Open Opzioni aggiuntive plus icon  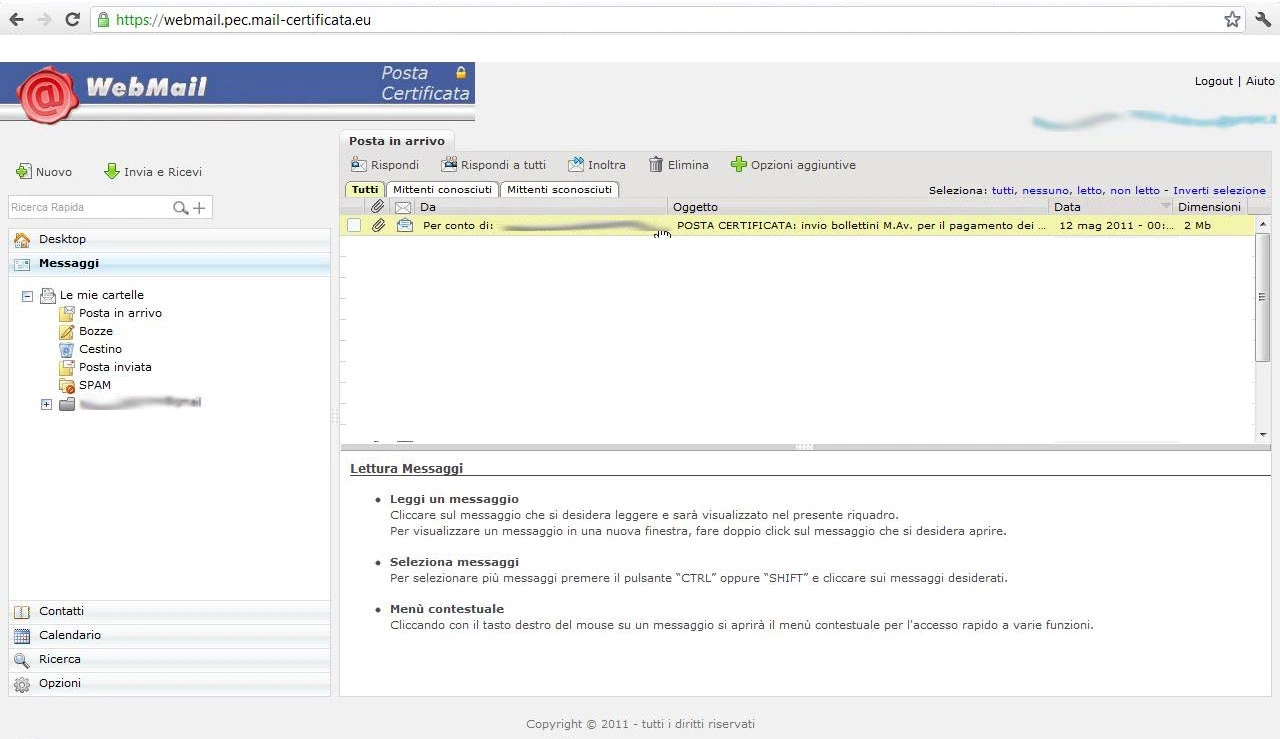coord(738,165)
